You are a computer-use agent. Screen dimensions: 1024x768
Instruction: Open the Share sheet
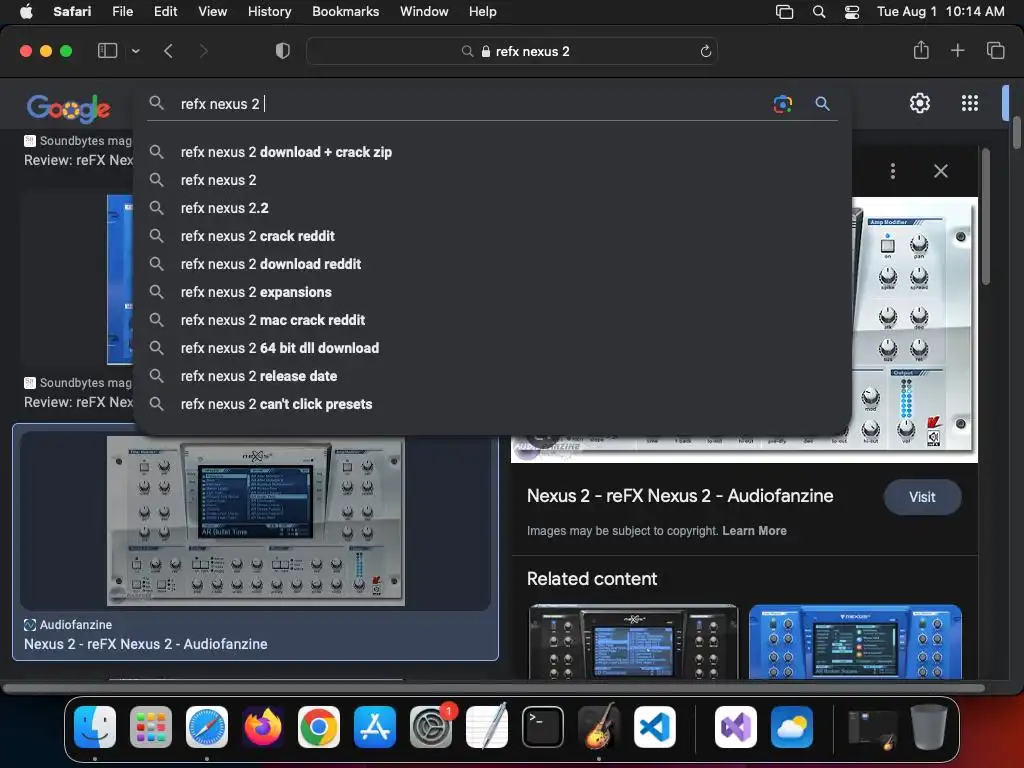point(921,50)
